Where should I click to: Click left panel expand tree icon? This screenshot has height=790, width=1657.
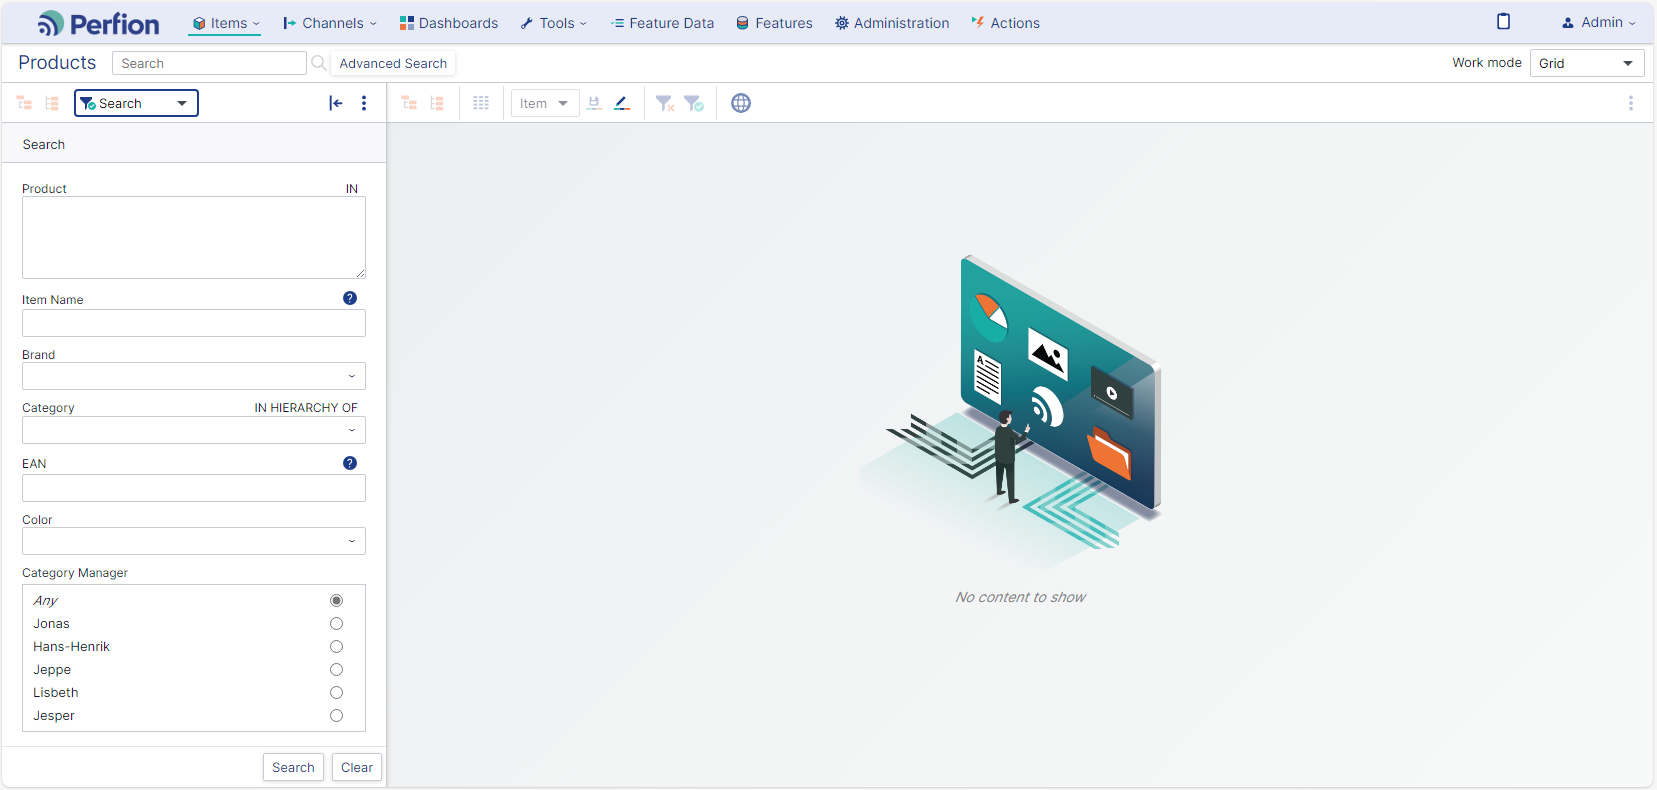[25, 103]
